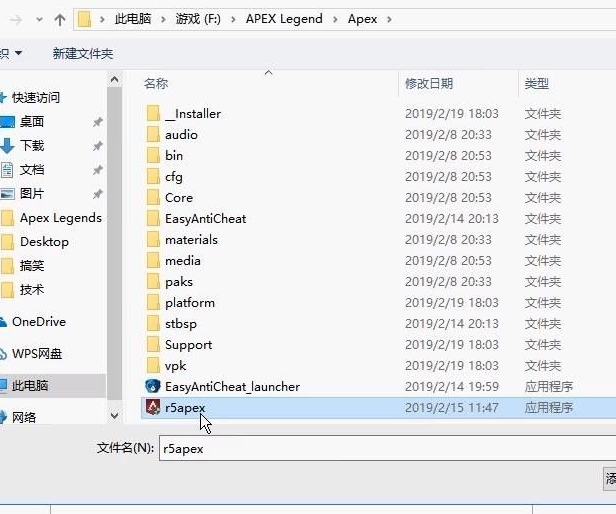This screenshot has width=616, height=514.
Task: Sort files by the 名称 column header
Action: click(156, 83)
